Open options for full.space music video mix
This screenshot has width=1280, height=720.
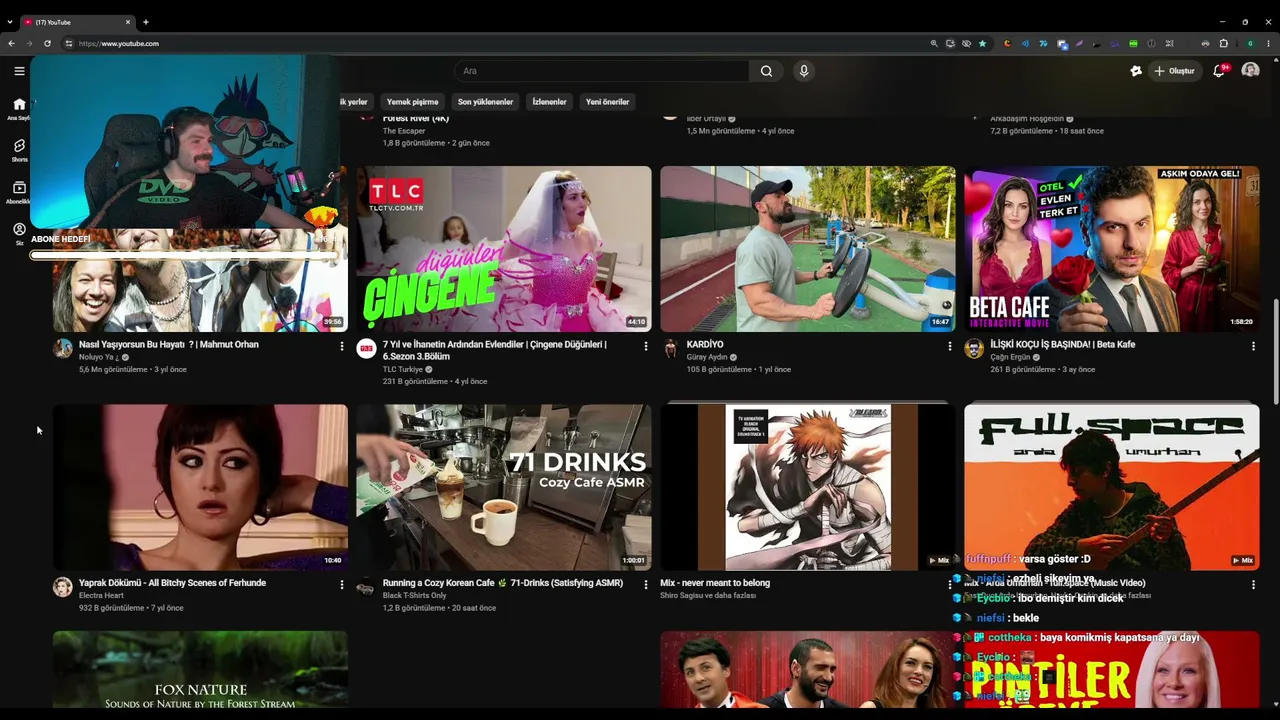1253,584
